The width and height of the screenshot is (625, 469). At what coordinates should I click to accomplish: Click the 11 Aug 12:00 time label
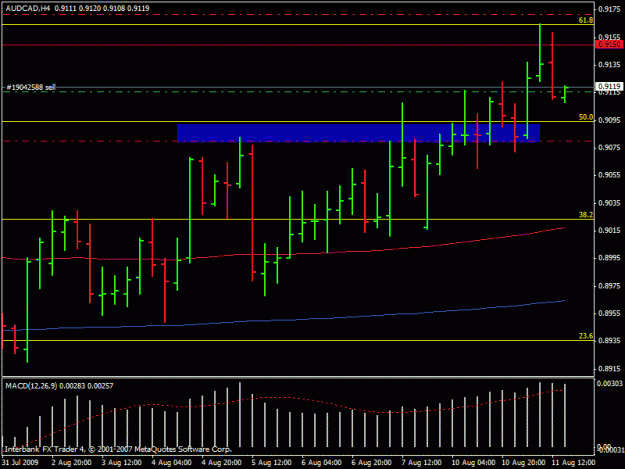pyautogui.click(x=574, y=462)
